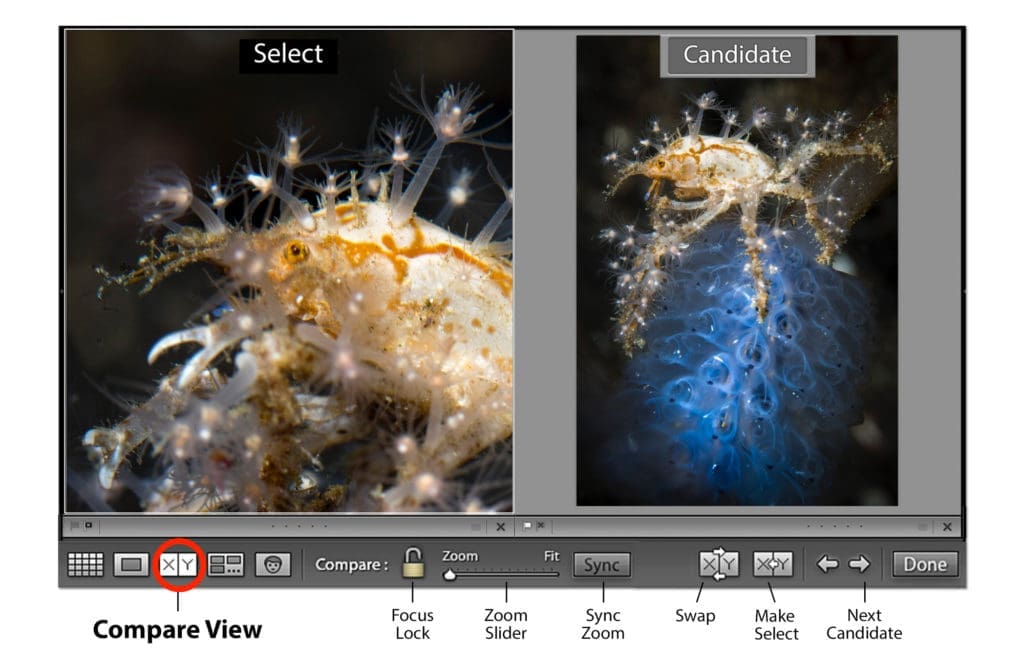Image resolution: width=1024 pixels, height=666 pixels.
Task: Click the Sync zoom button
Action: pyautogui.click(x=601, y=565)
